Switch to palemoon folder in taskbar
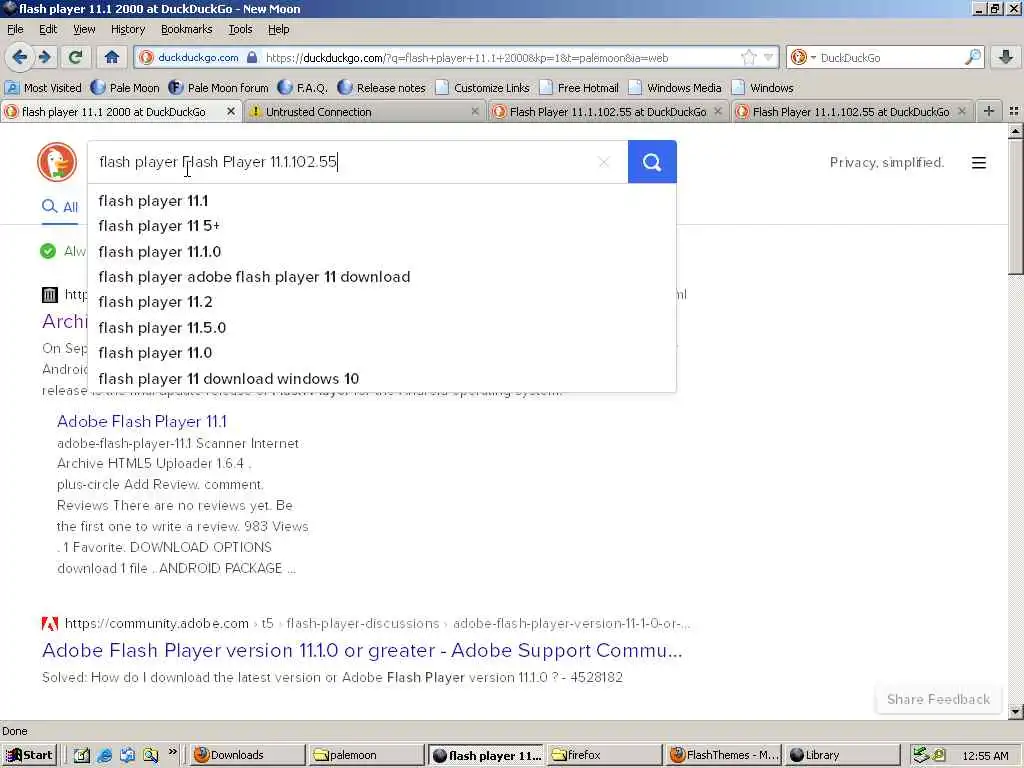This screenshot has height=768, width=1024. 365,755
